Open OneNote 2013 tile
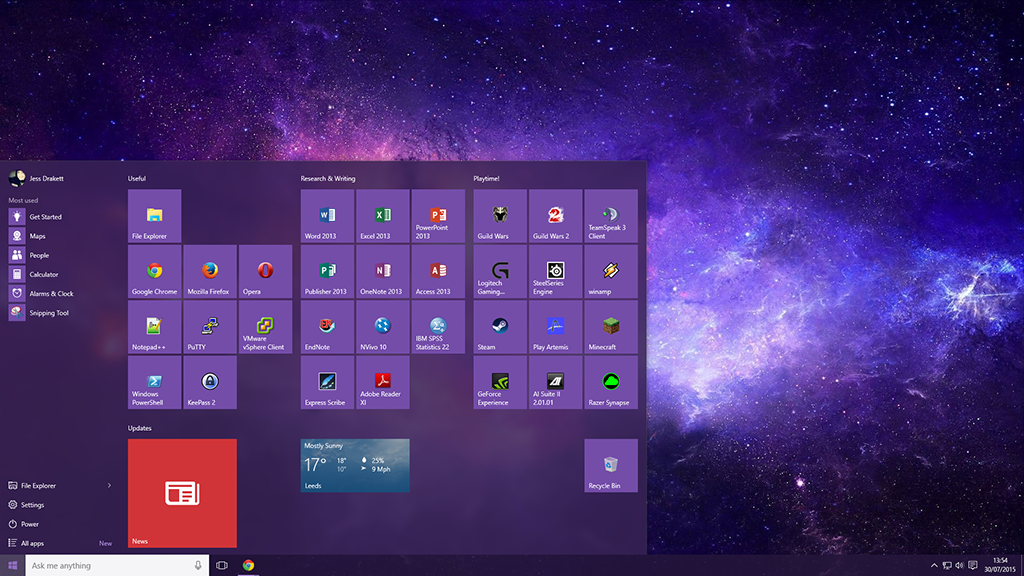Screen dimensions: 1024x576 tap(383, 272)
